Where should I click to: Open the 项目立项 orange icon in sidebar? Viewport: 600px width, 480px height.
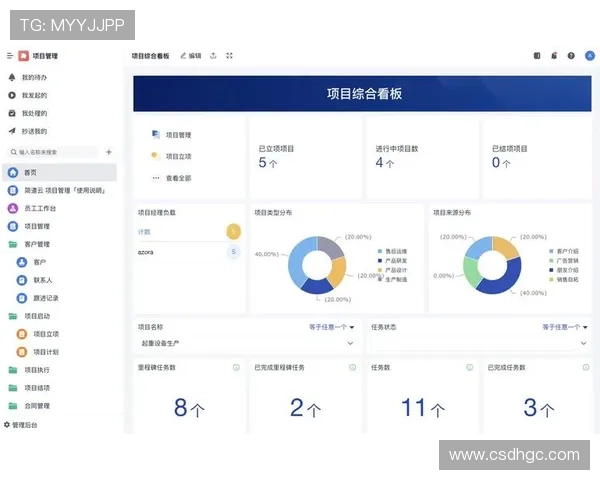tap(22, 334)
